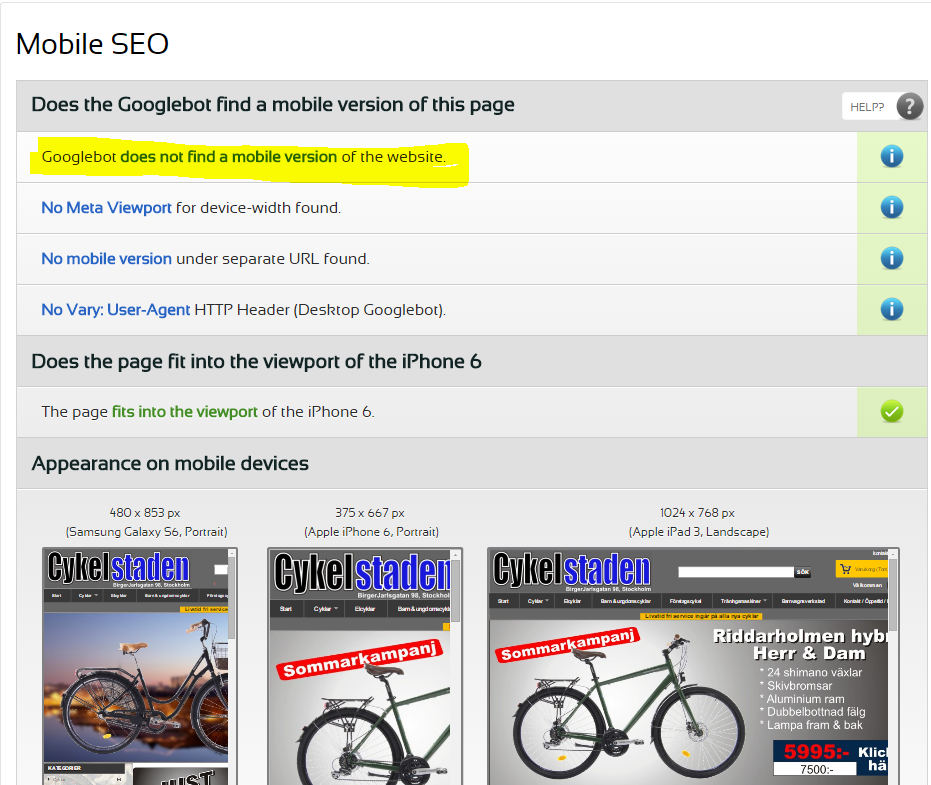Follow the No Meta Viewport link

tap(106, 208)
